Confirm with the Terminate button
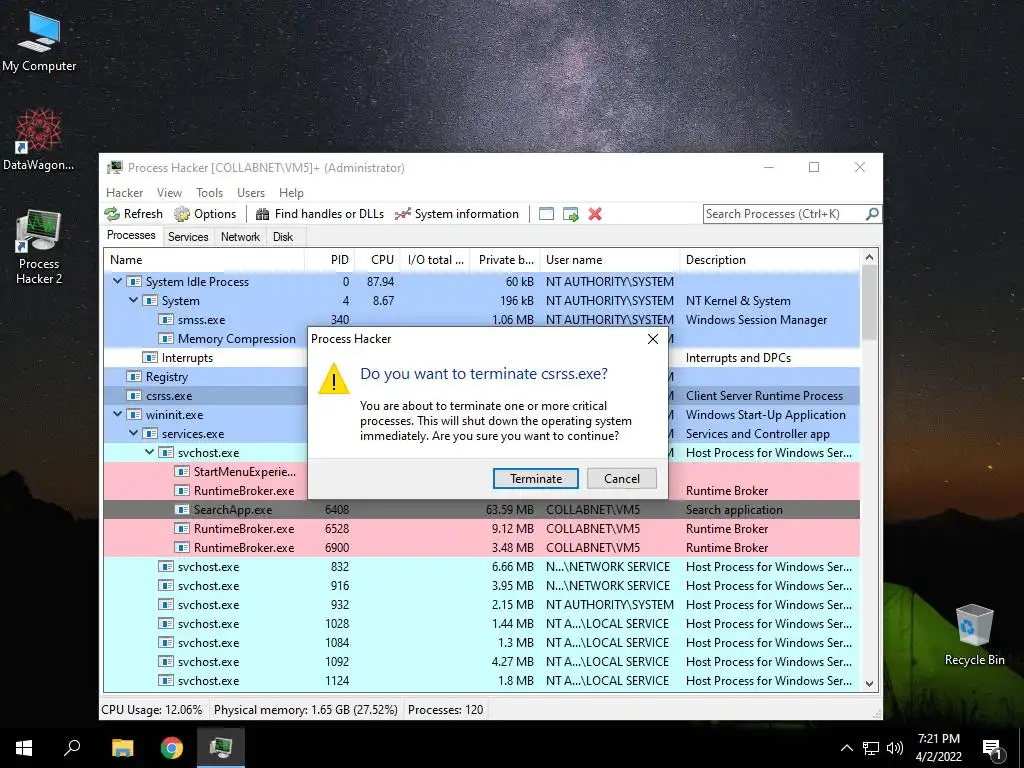 [x=536, y=479]
